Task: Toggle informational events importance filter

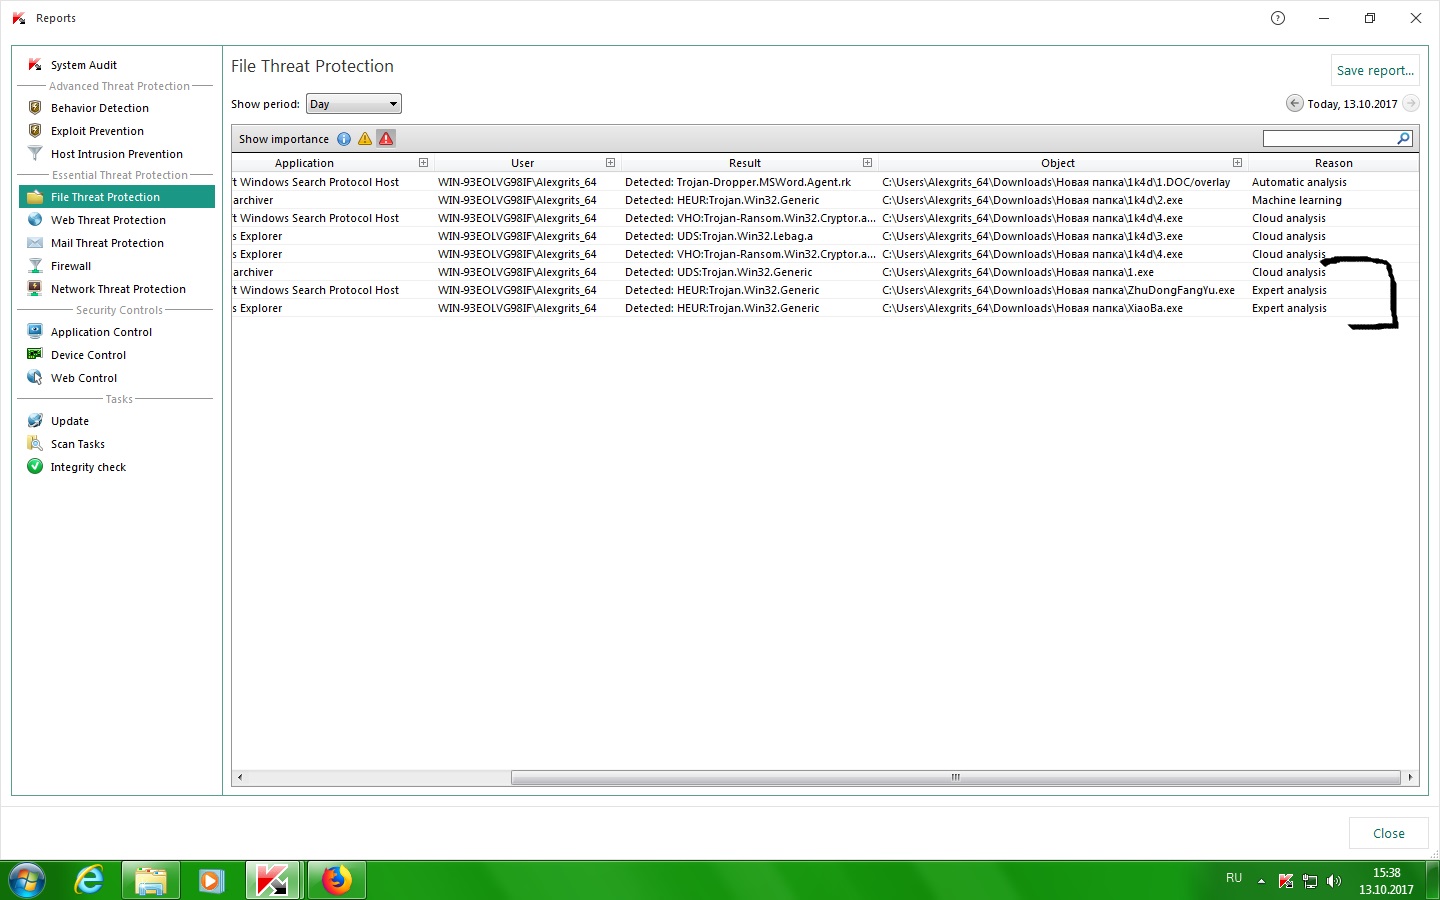Action: click(x=344, y=139)
